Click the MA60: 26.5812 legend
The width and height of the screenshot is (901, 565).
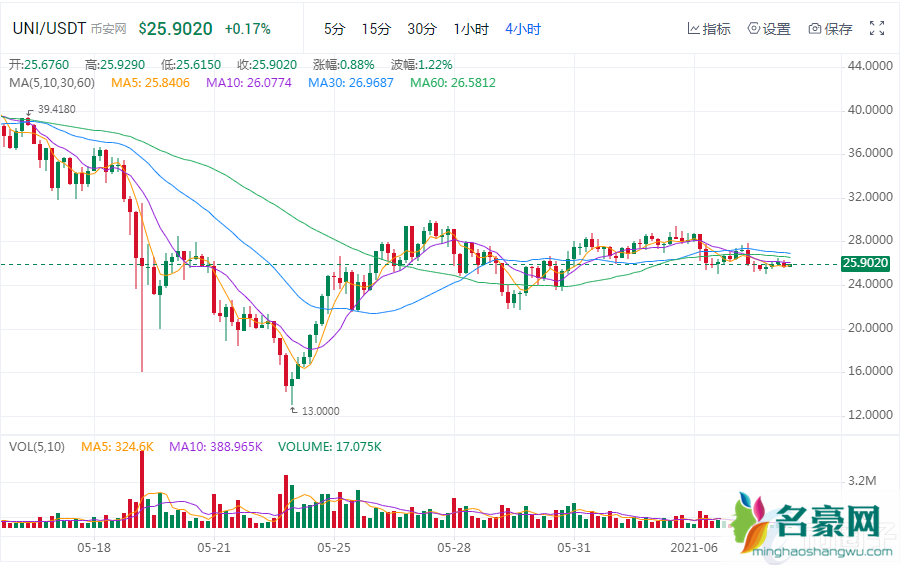[453, 83]
